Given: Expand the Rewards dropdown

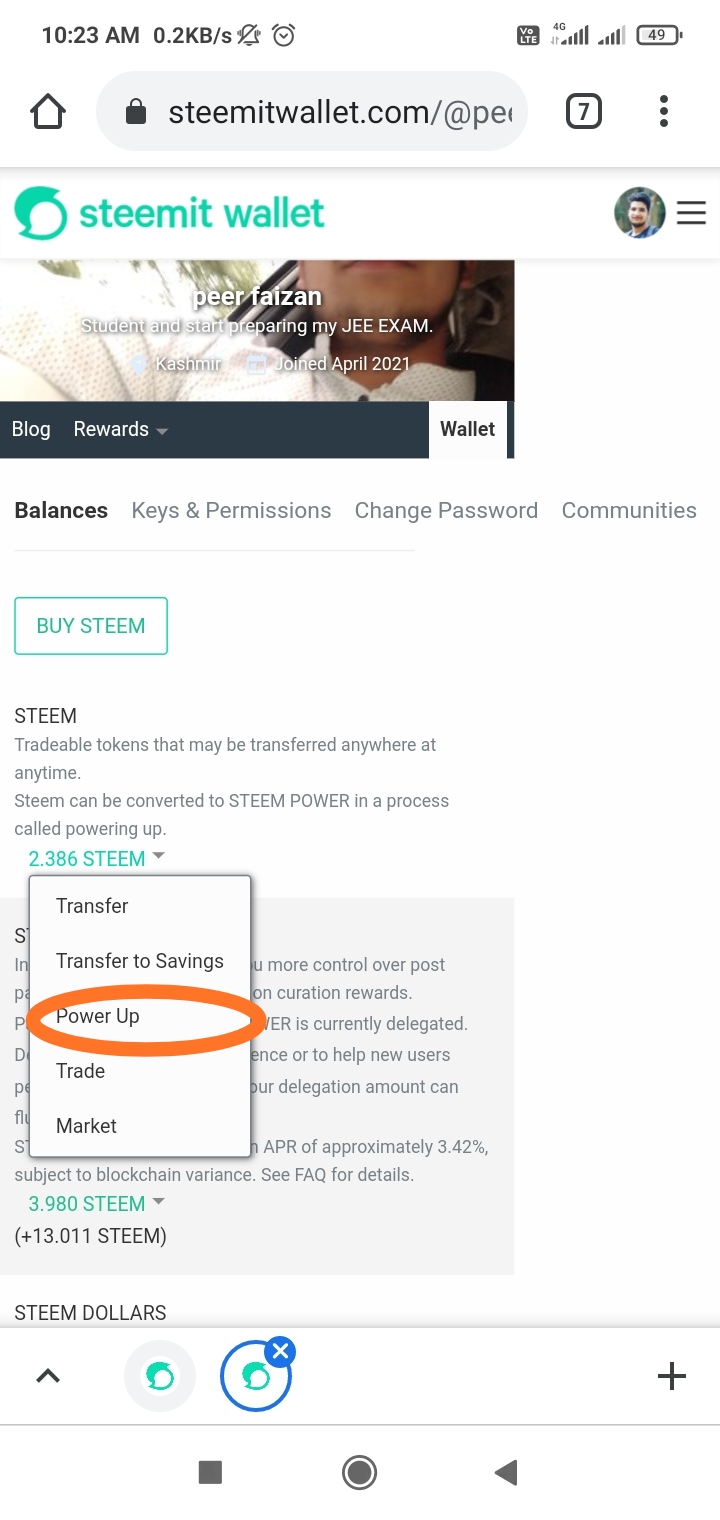Looking at the screenshot, I should [x=120, y=430].
